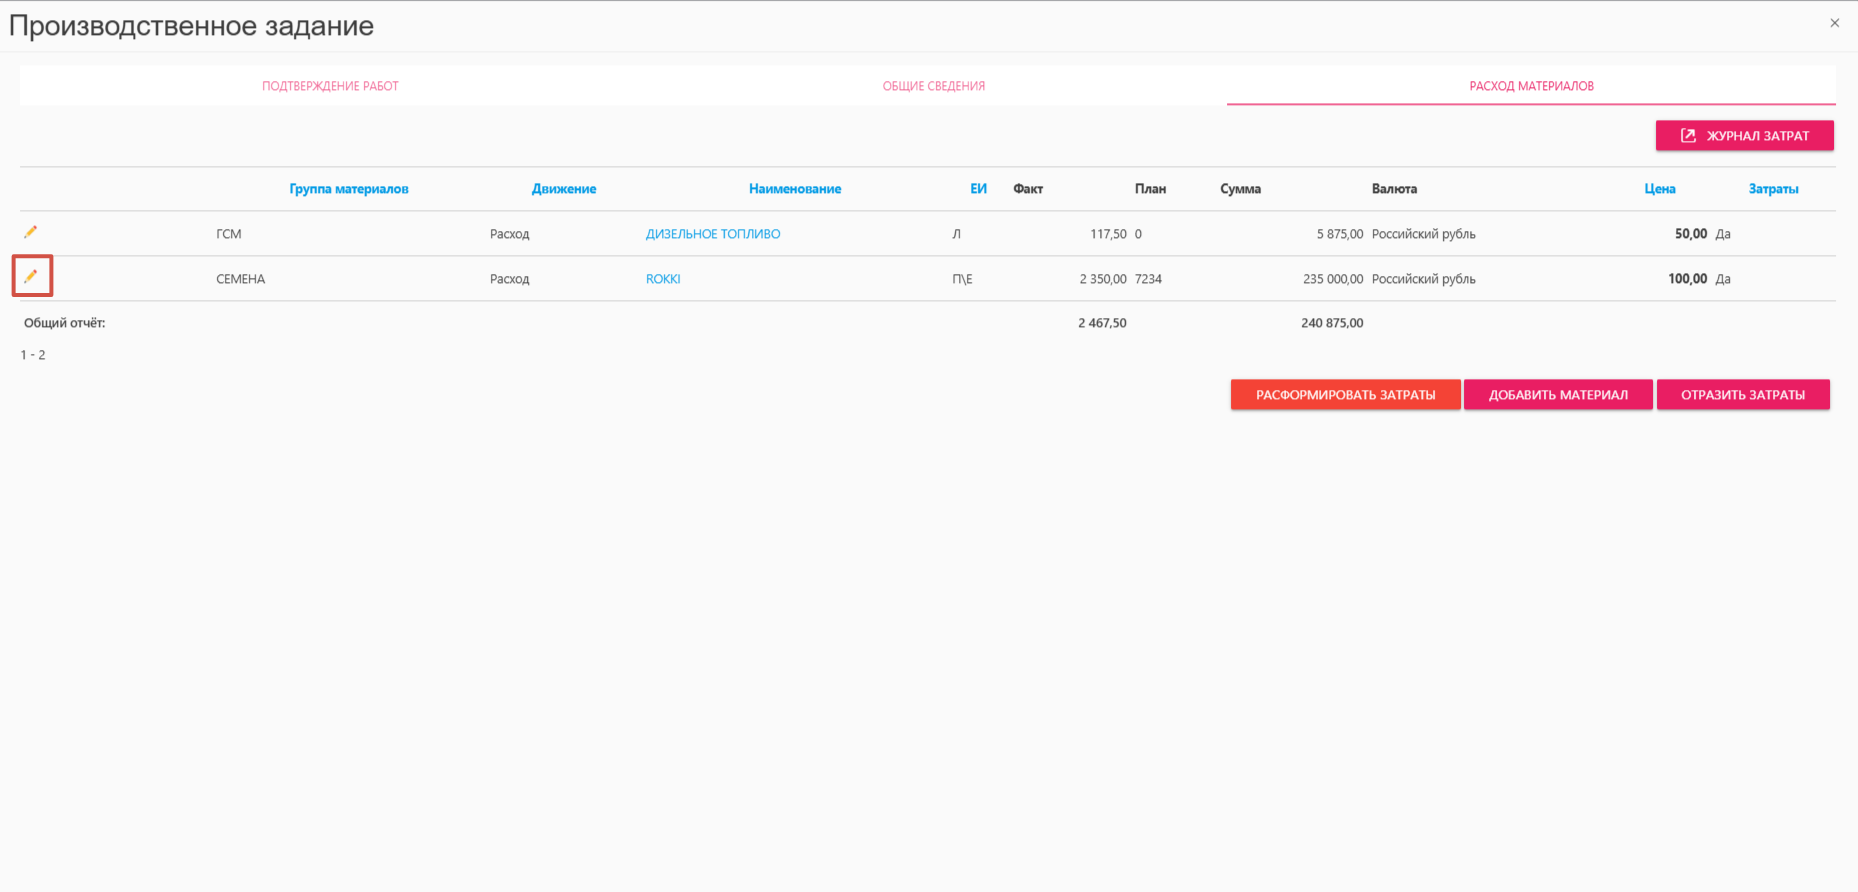1858x892 pixels.
Task: Open the ДИЗЕЛЬНОЕ ТОПЛИВО material link
Action: (712, 234)
